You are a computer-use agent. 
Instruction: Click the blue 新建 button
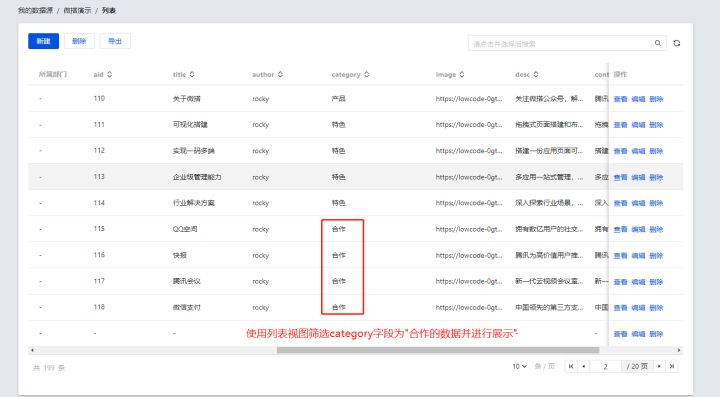pyautogui.click(x=43, y=41)
